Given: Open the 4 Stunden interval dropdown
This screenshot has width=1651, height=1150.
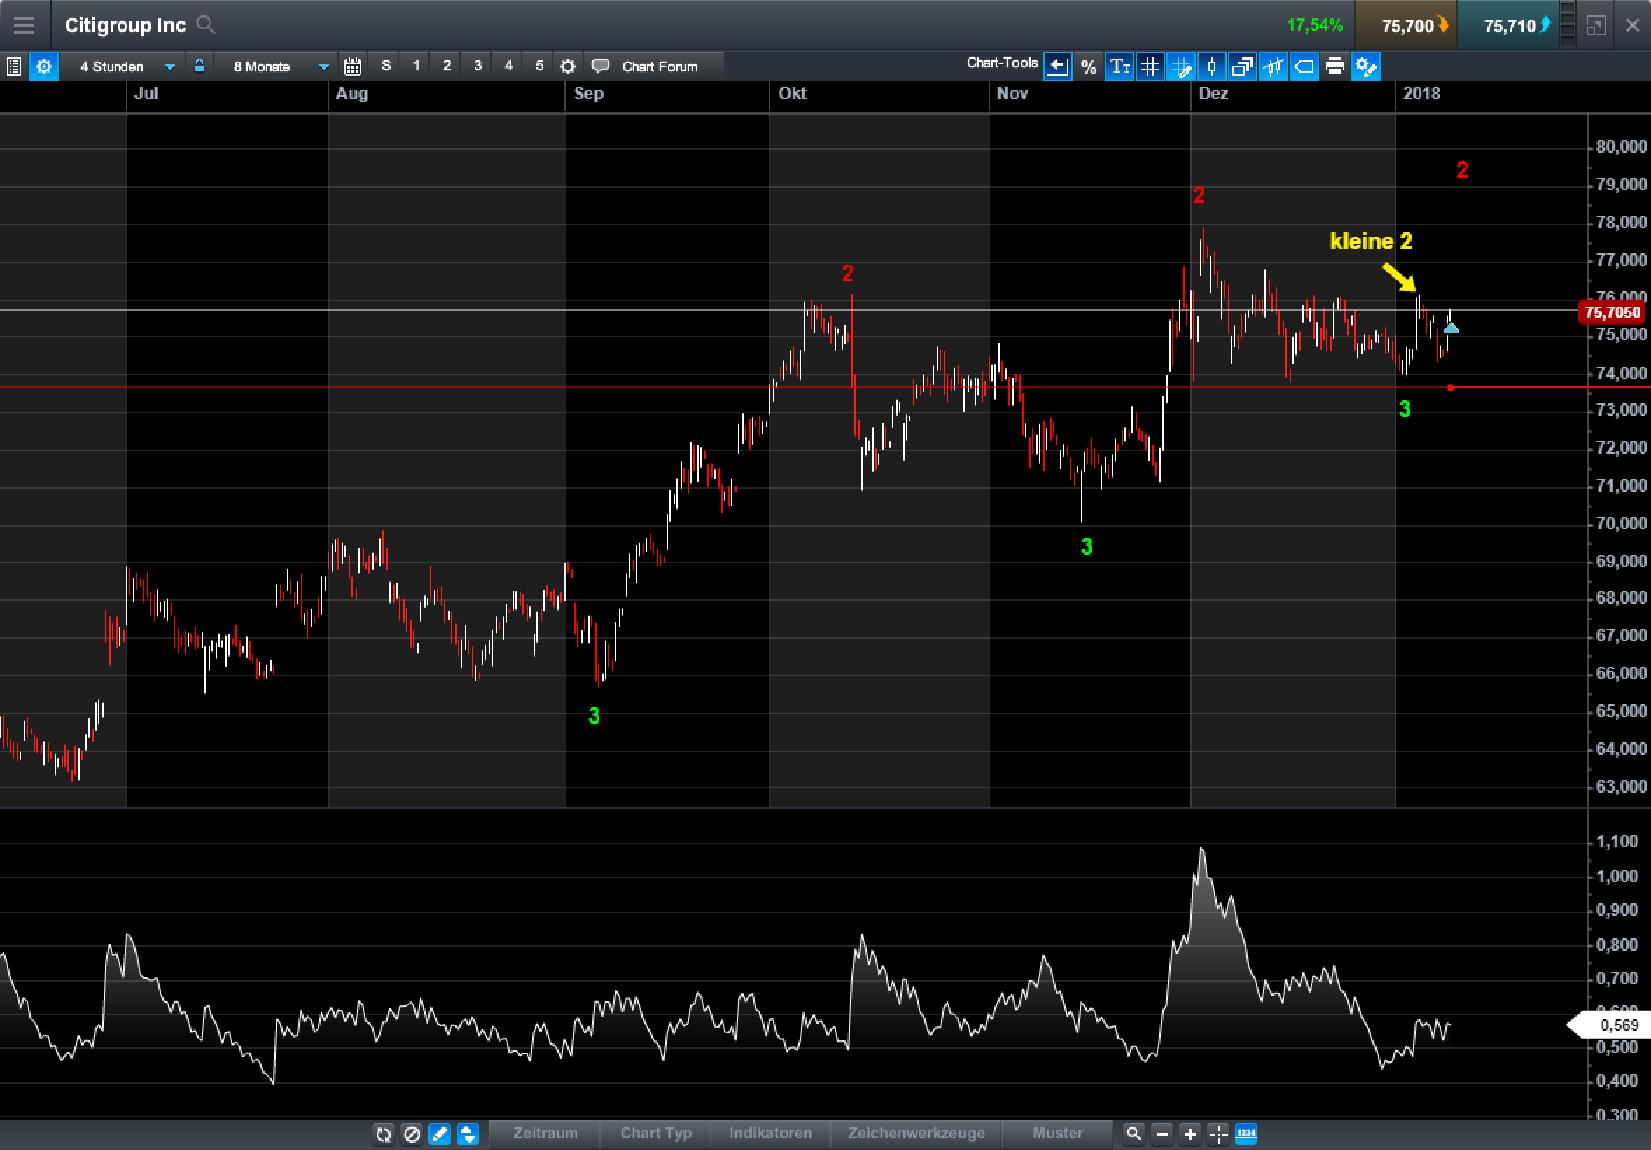Looking at the screenshot, I should pos(168,66).
